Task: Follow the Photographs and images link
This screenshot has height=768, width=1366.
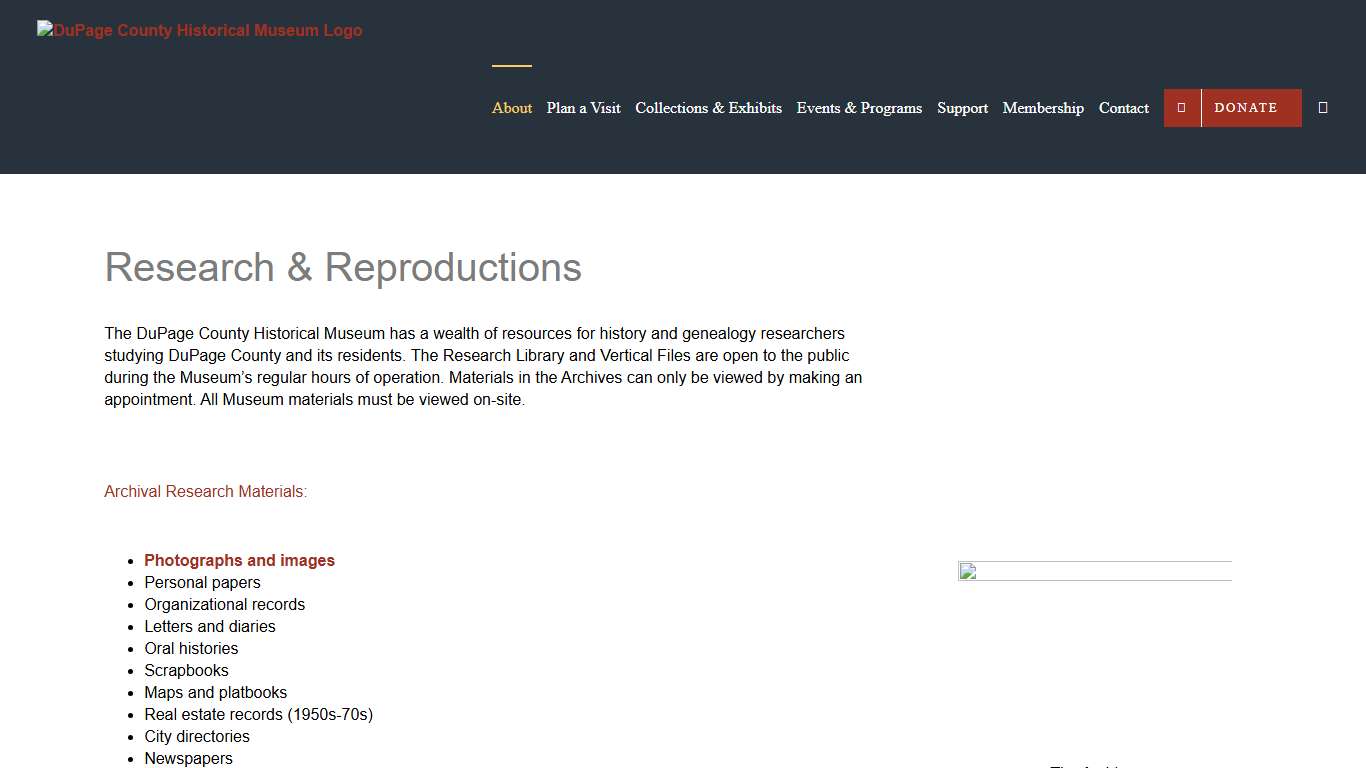Action: click(239, 561)
